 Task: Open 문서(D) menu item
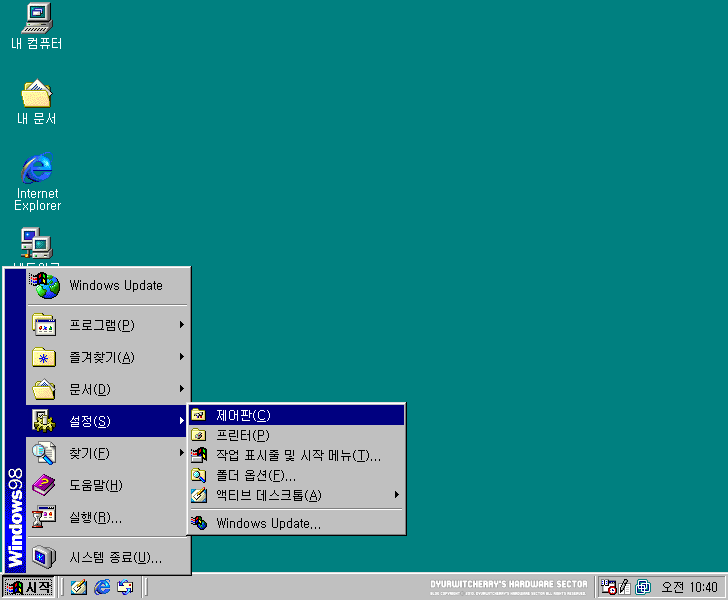pyautogui.click(x=108, y=389)
